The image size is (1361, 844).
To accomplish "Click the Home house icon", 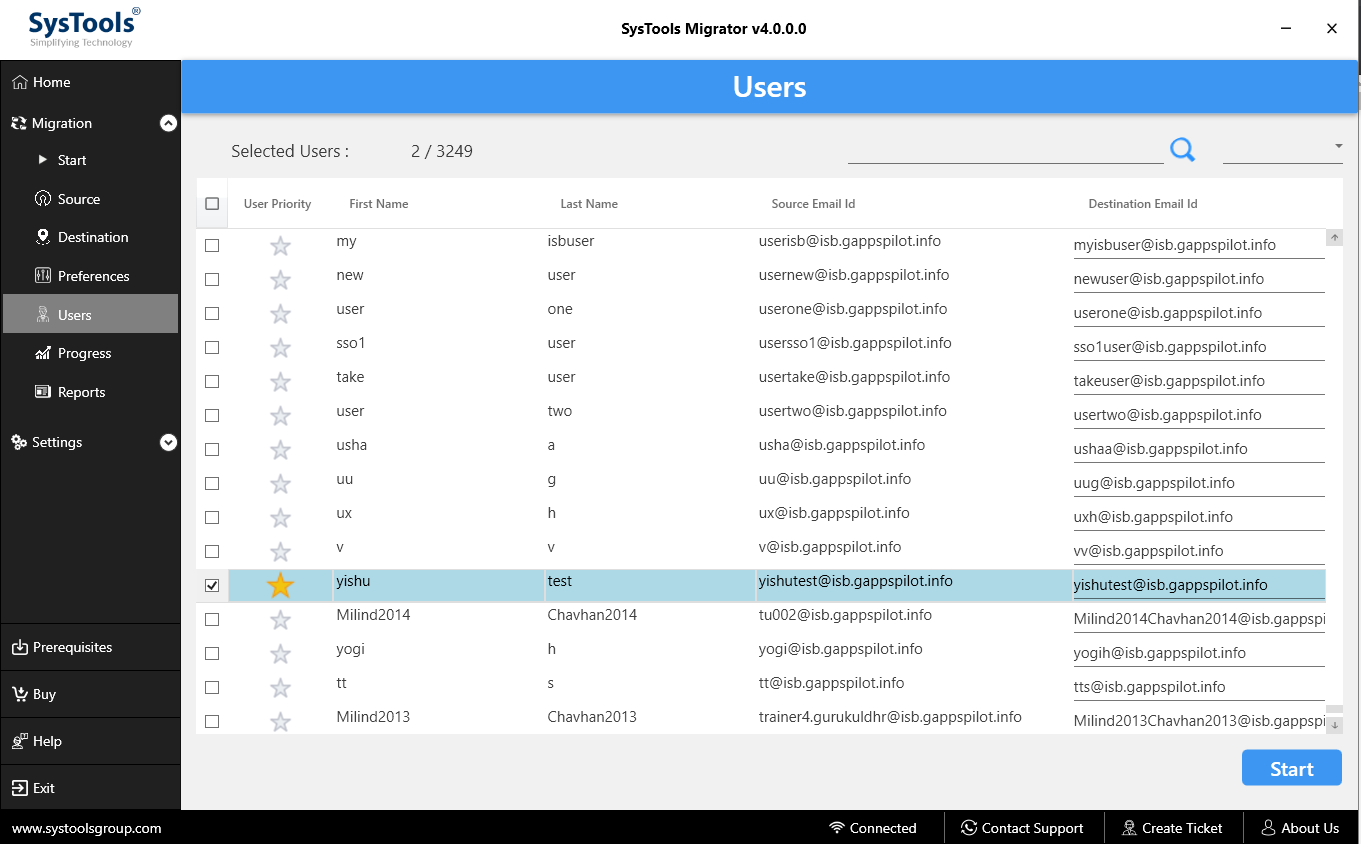I will [x=19, y=82].
